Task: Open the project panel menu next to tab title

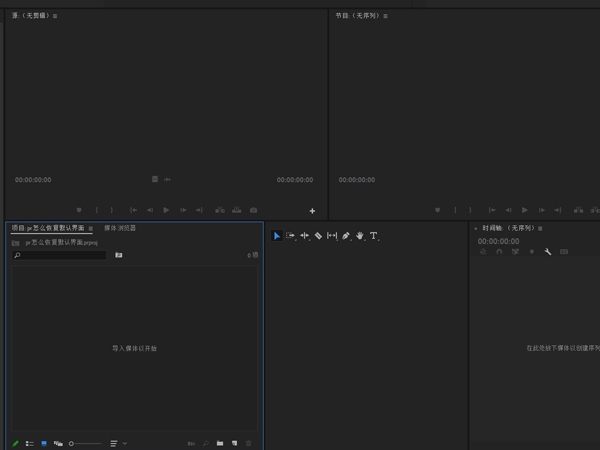Action: [90, 229]
